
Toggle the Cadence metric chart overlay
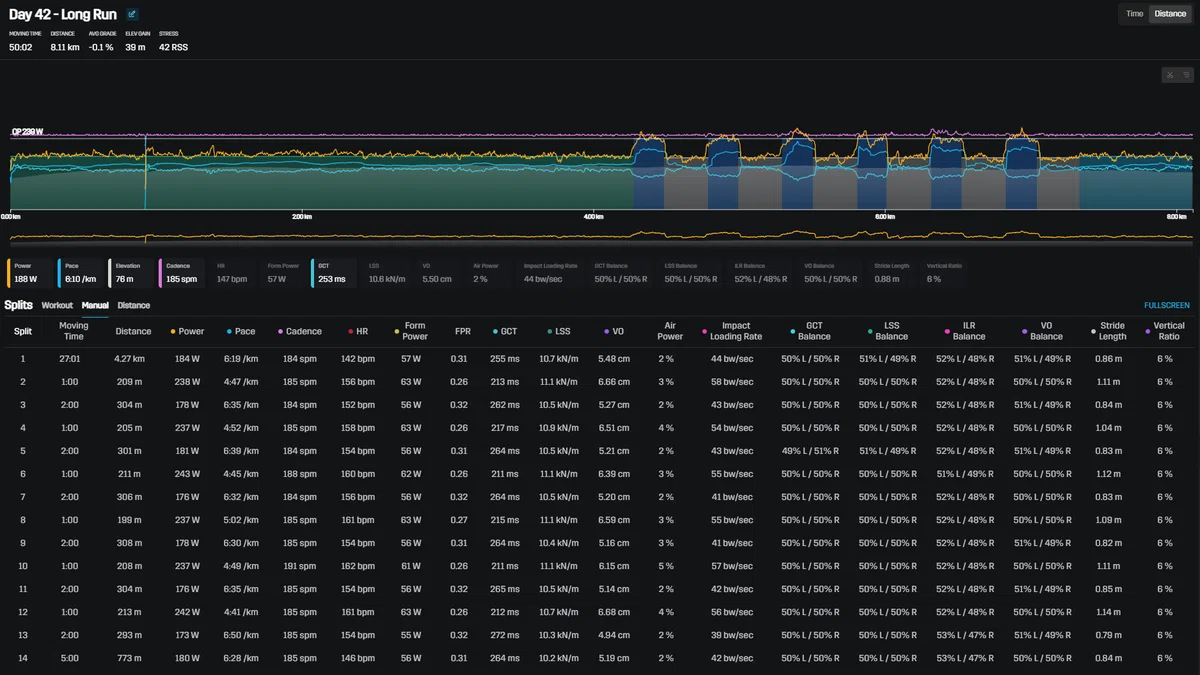pyautogui.click(x=182, y=273)
